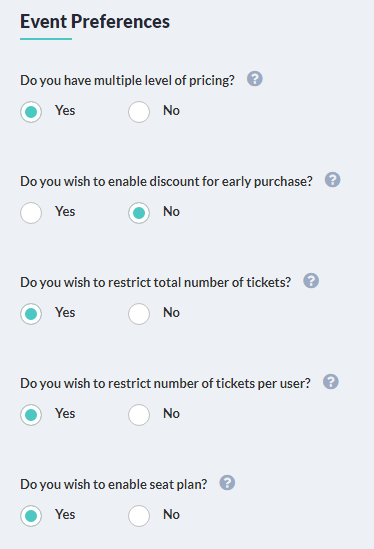This screenshot has height=549, width=374.
Task: Click the multiple level of pricing question text
Action: [x=127, y=81]
